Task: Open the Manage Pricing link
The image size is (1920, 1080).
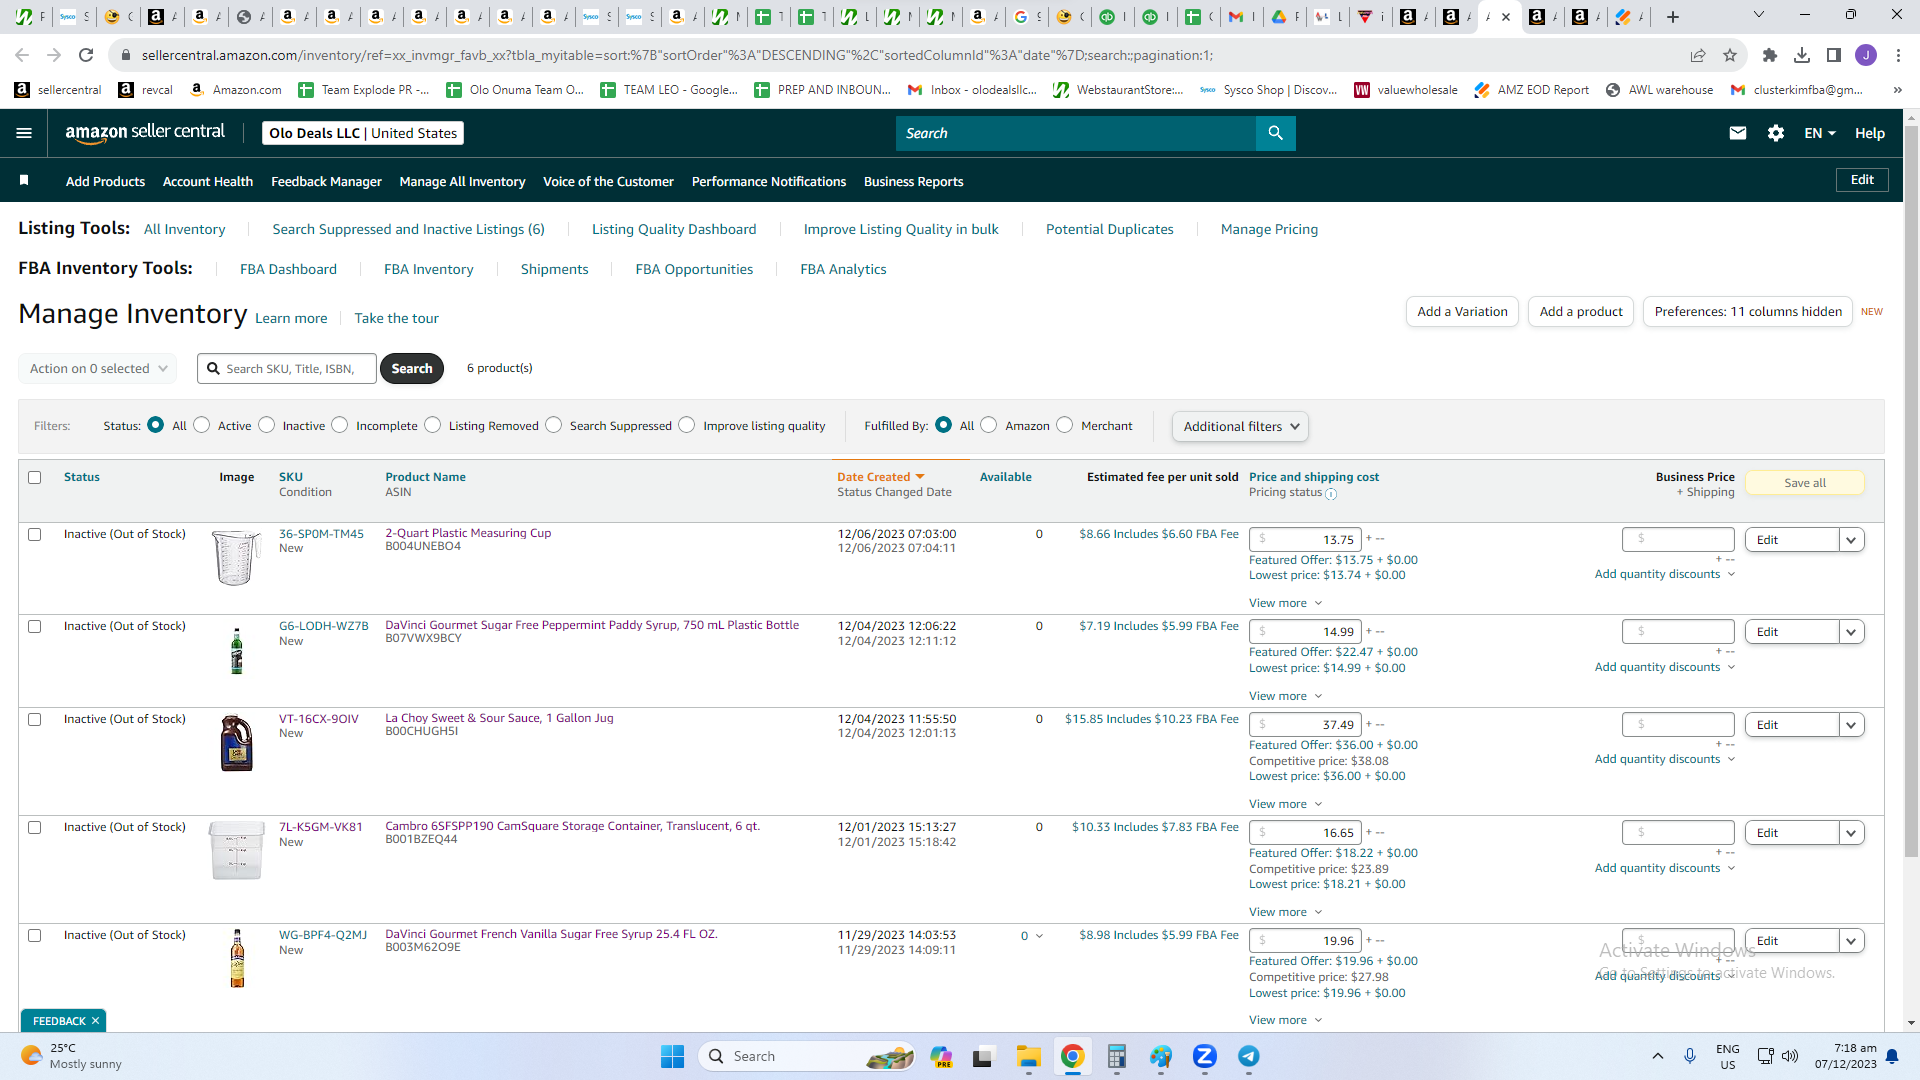Action: pyautogui.click(x=1269, y=229)
